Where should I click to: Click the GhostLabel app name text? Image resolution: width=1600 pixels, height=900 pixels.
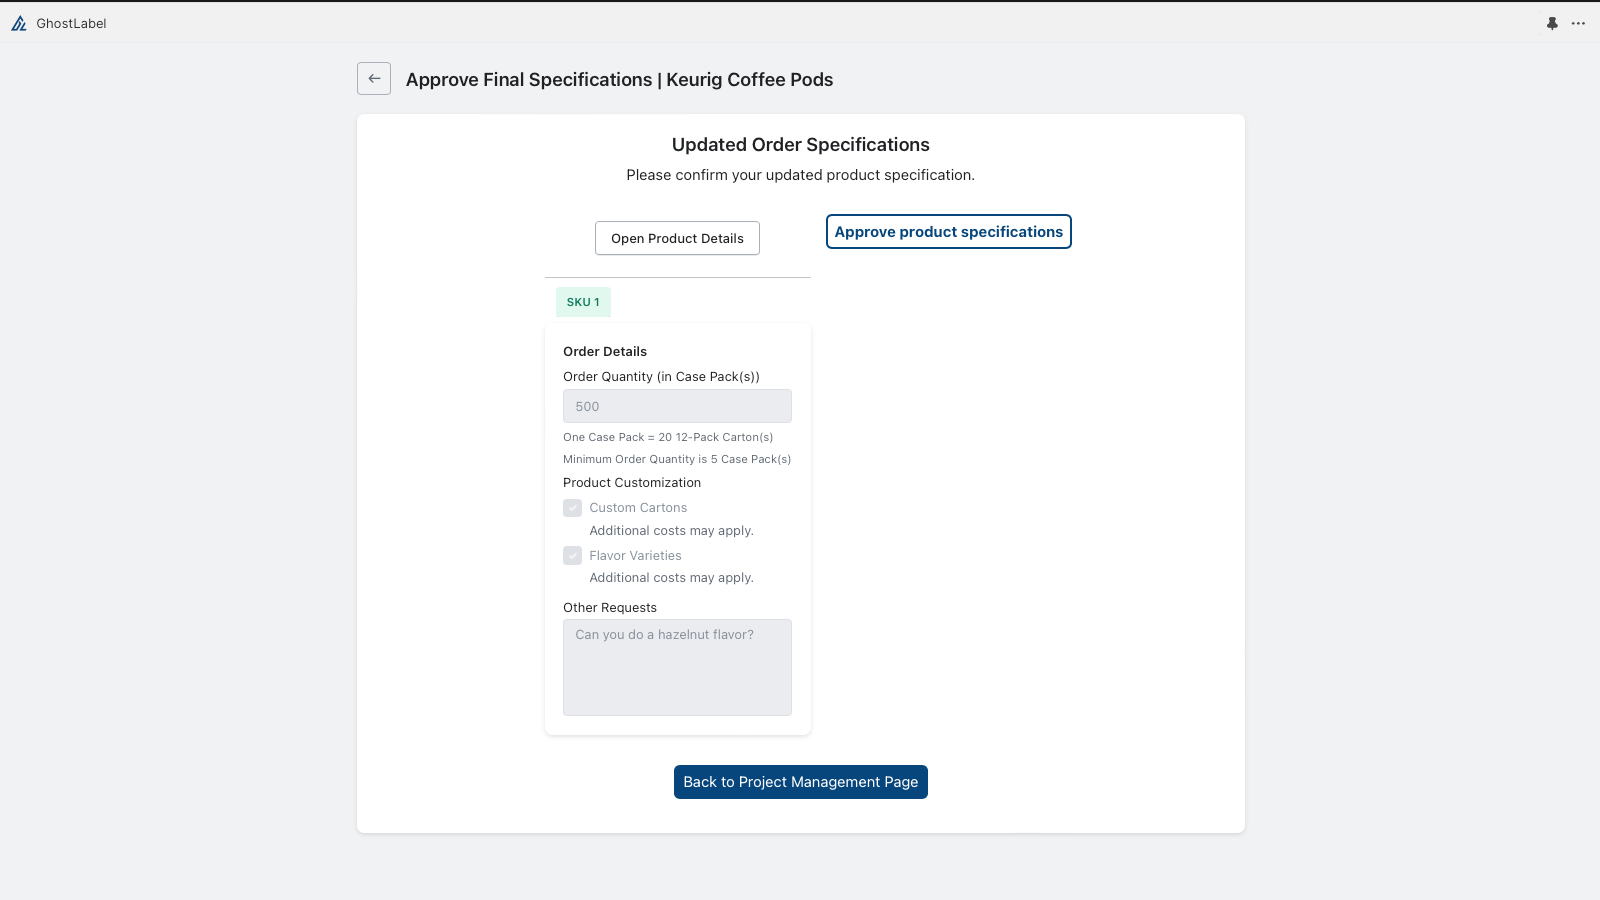click(x=71, y=23)
